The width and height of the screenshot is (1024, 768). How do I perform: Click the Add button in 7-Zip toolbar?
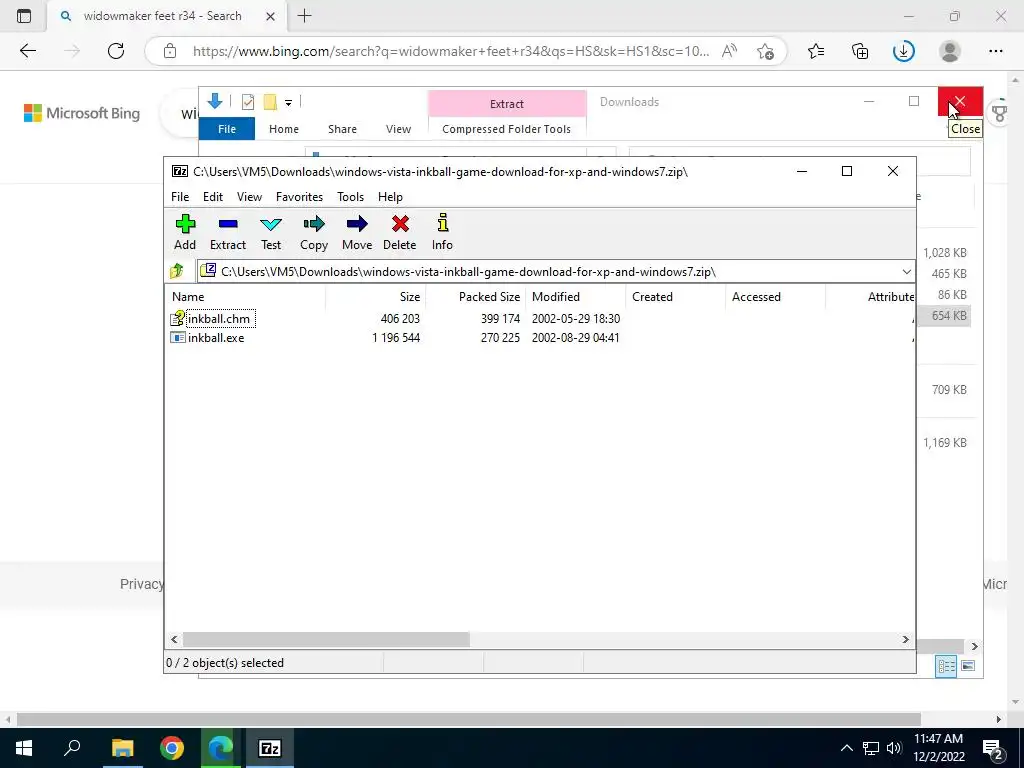click(185, 232)
